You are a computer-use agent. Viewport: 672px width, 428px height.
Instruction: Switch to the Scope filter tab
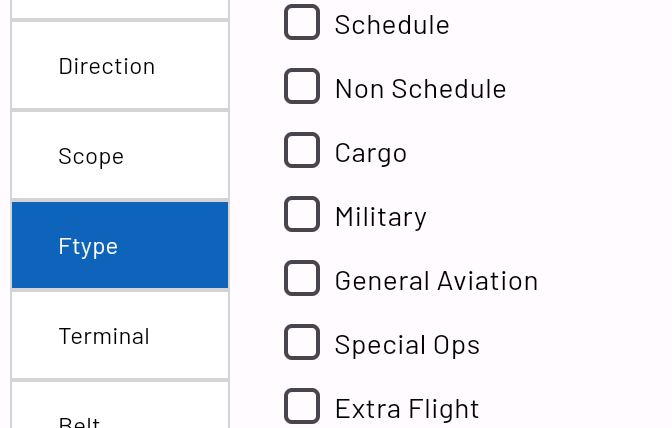coord(120,155)
